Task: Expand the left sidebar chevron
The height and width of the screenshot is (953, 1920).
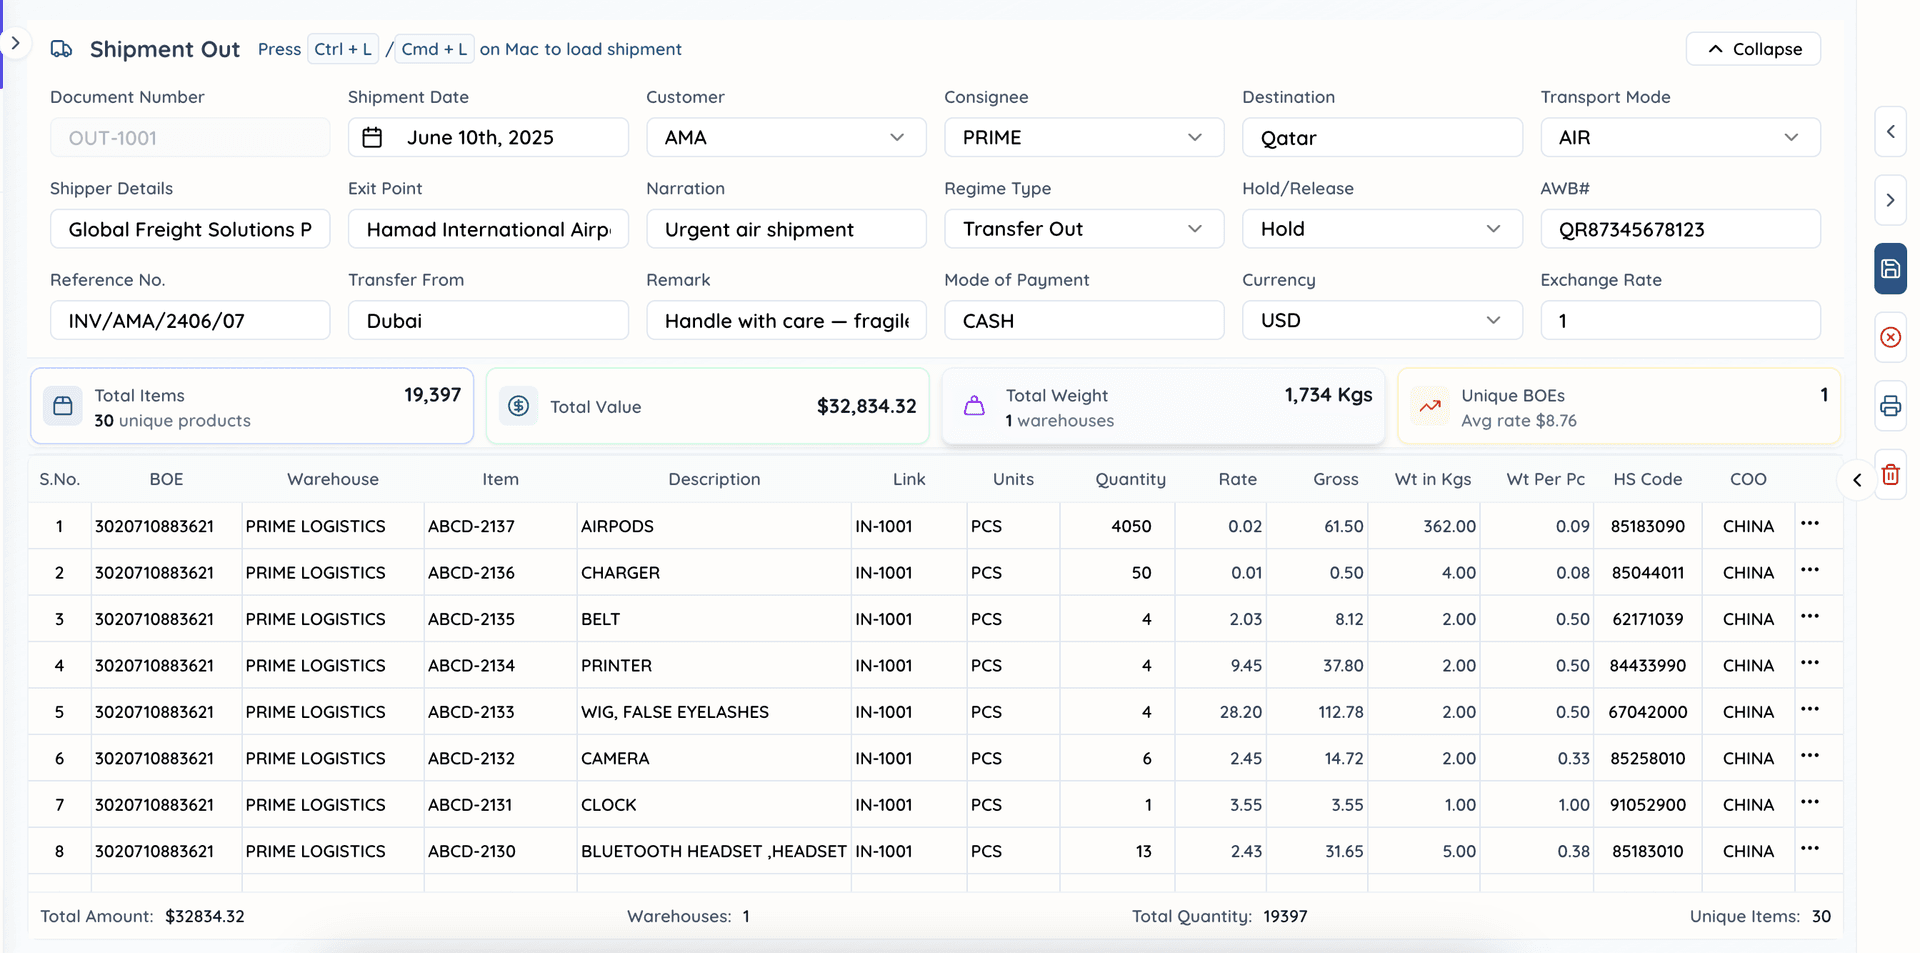Action: [15, 44]
